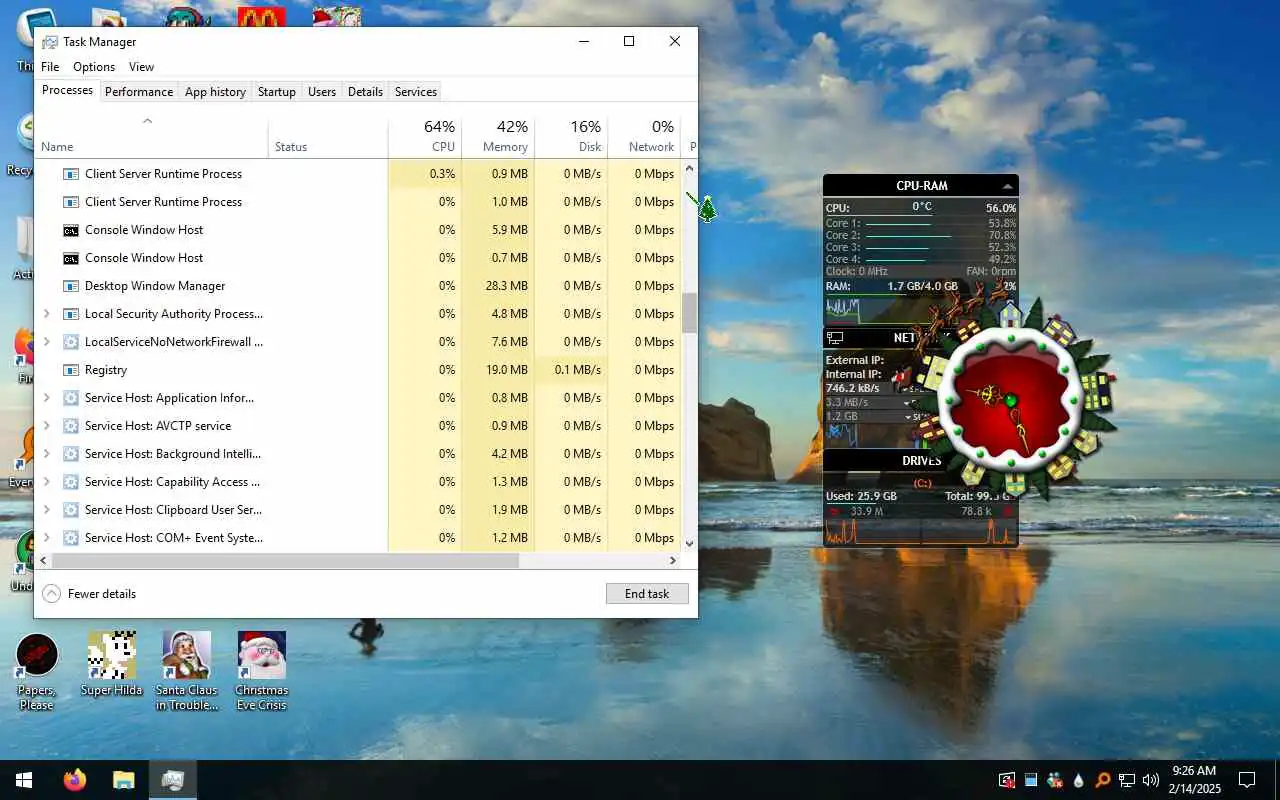Click the 28.3 MB memory value
This screenshot has height=800, width=1280.
(506, 286)
